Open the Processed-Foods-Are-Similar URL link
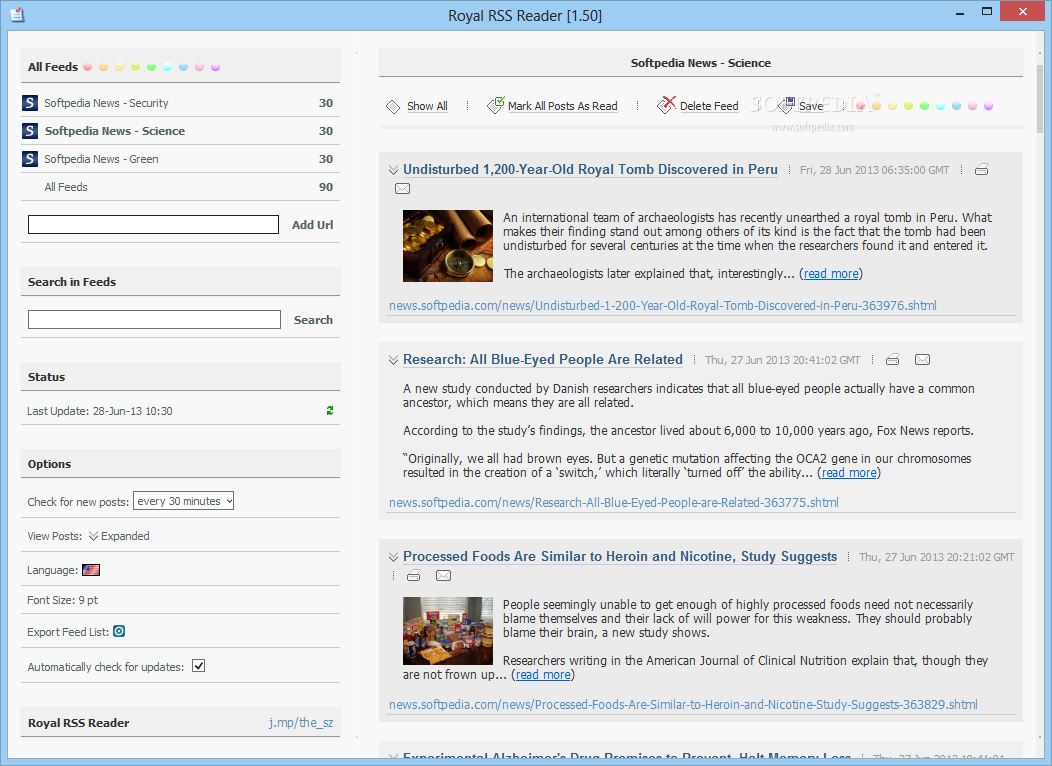The height and width of the screenshot is (766, 1052). click(x=683, y=704)
